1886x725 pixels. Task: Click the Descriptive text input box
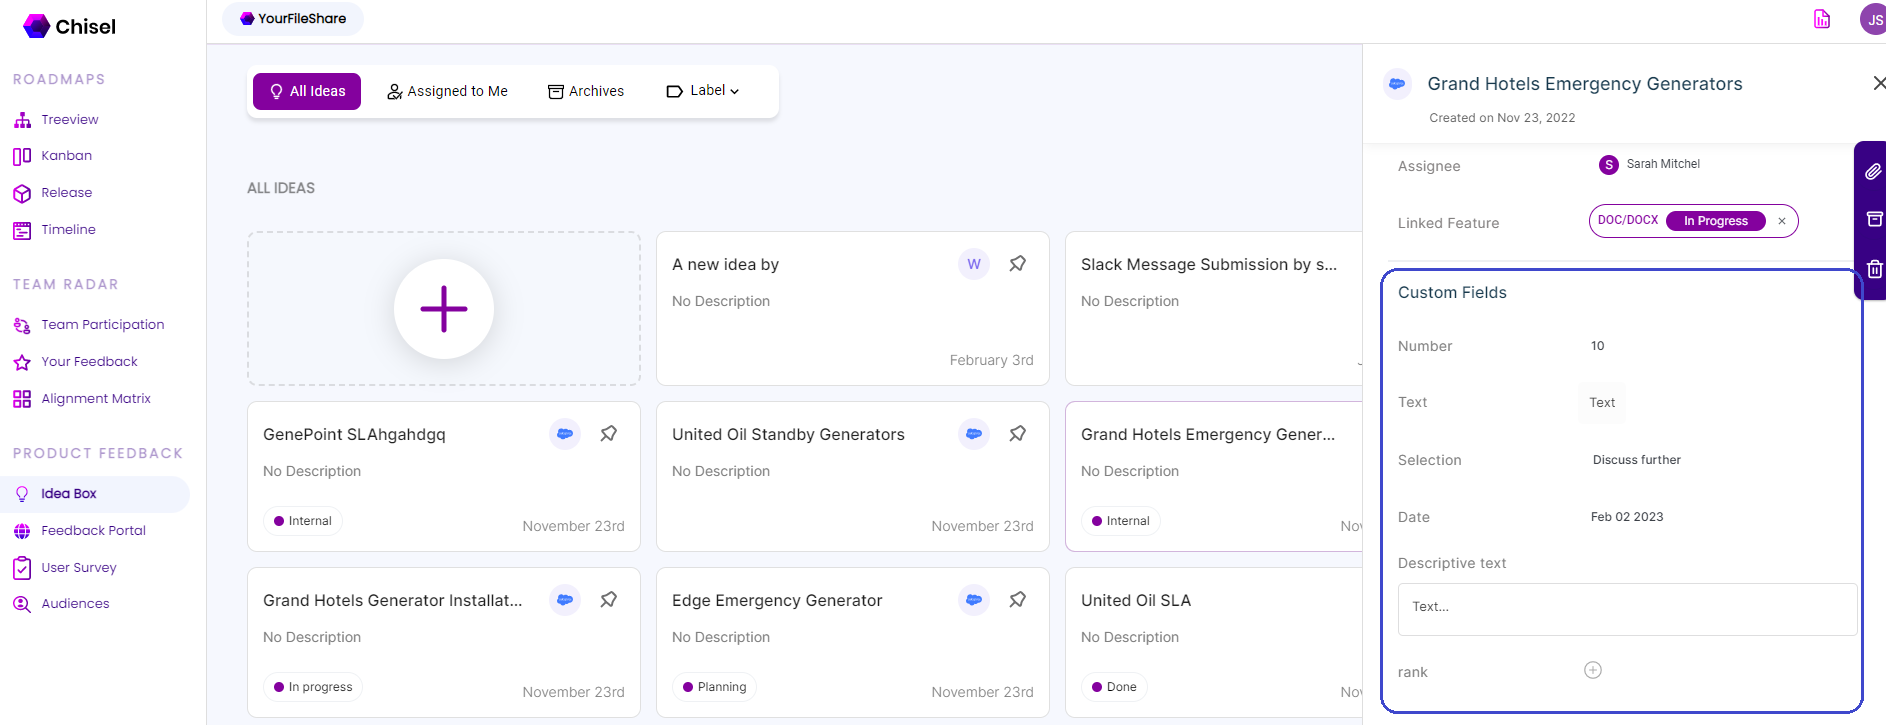[x=1626, y=609]
